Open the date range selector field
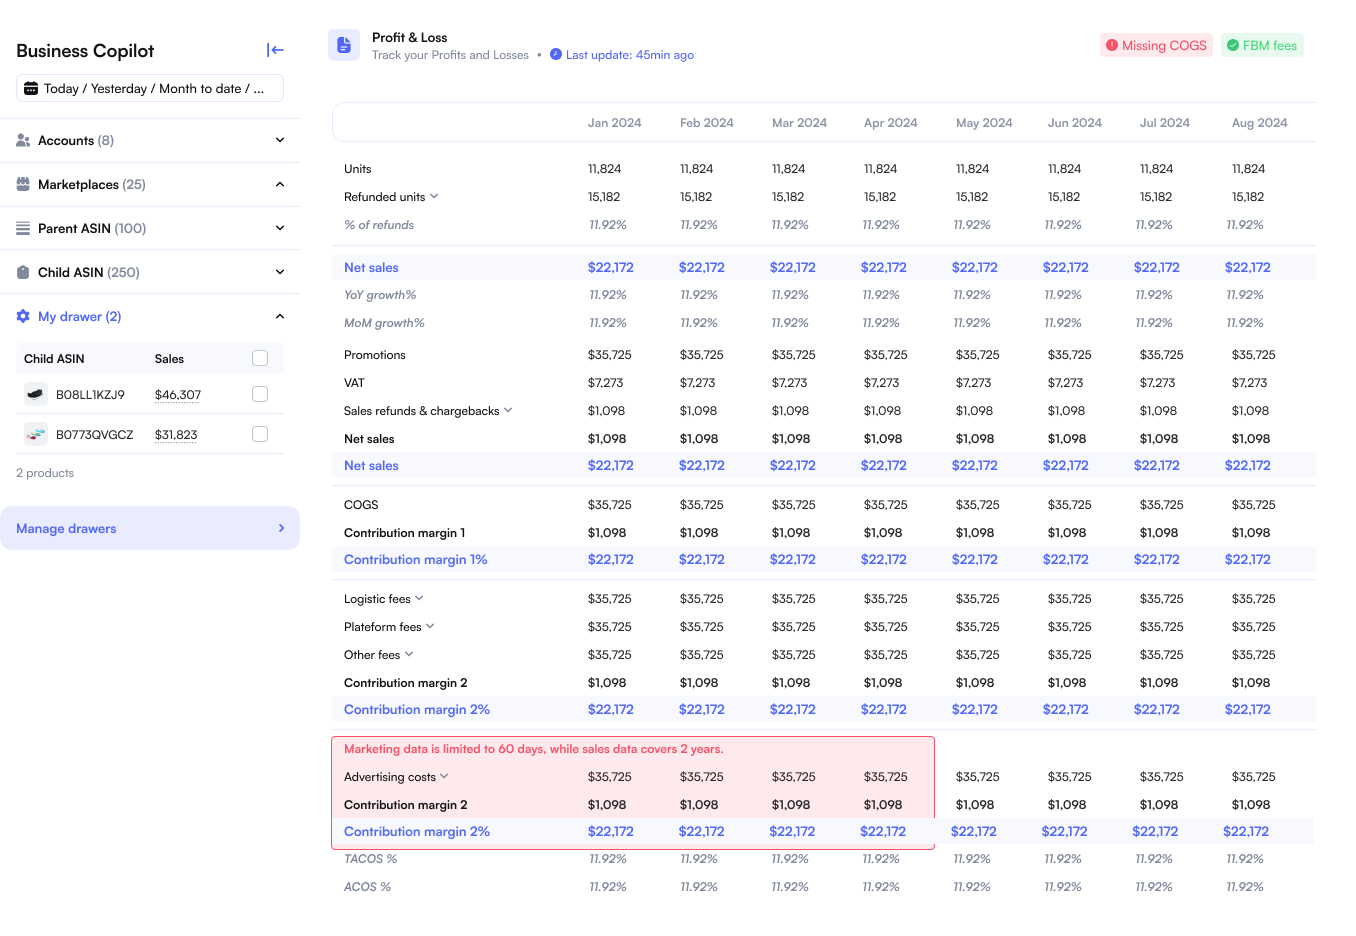1356x936 pixels. pyautogui.click(x=150, y=88)
